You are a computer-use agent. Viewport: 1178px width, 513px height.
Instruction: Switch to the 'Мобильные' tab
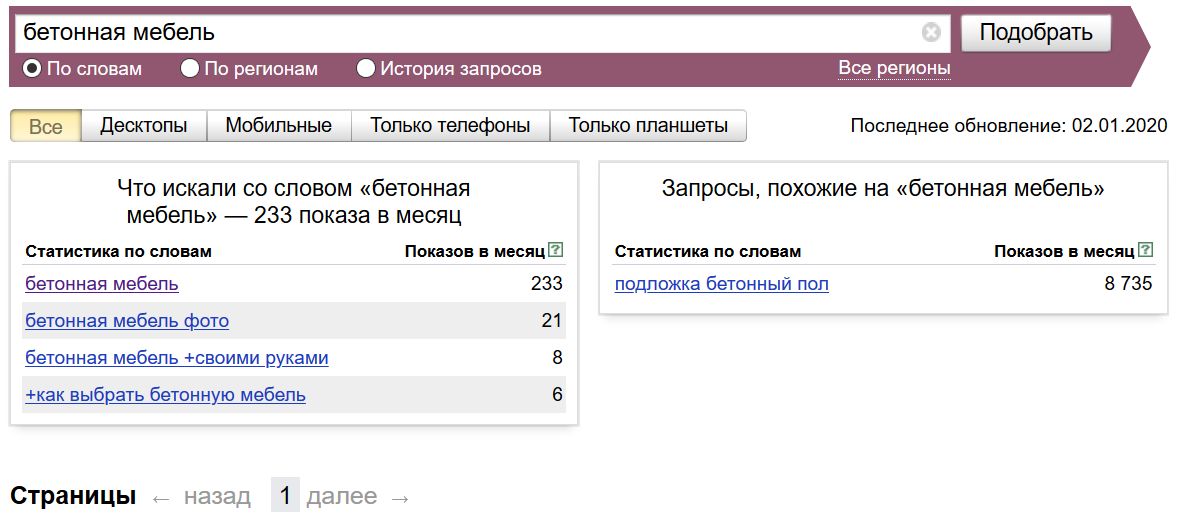(278, 126)
